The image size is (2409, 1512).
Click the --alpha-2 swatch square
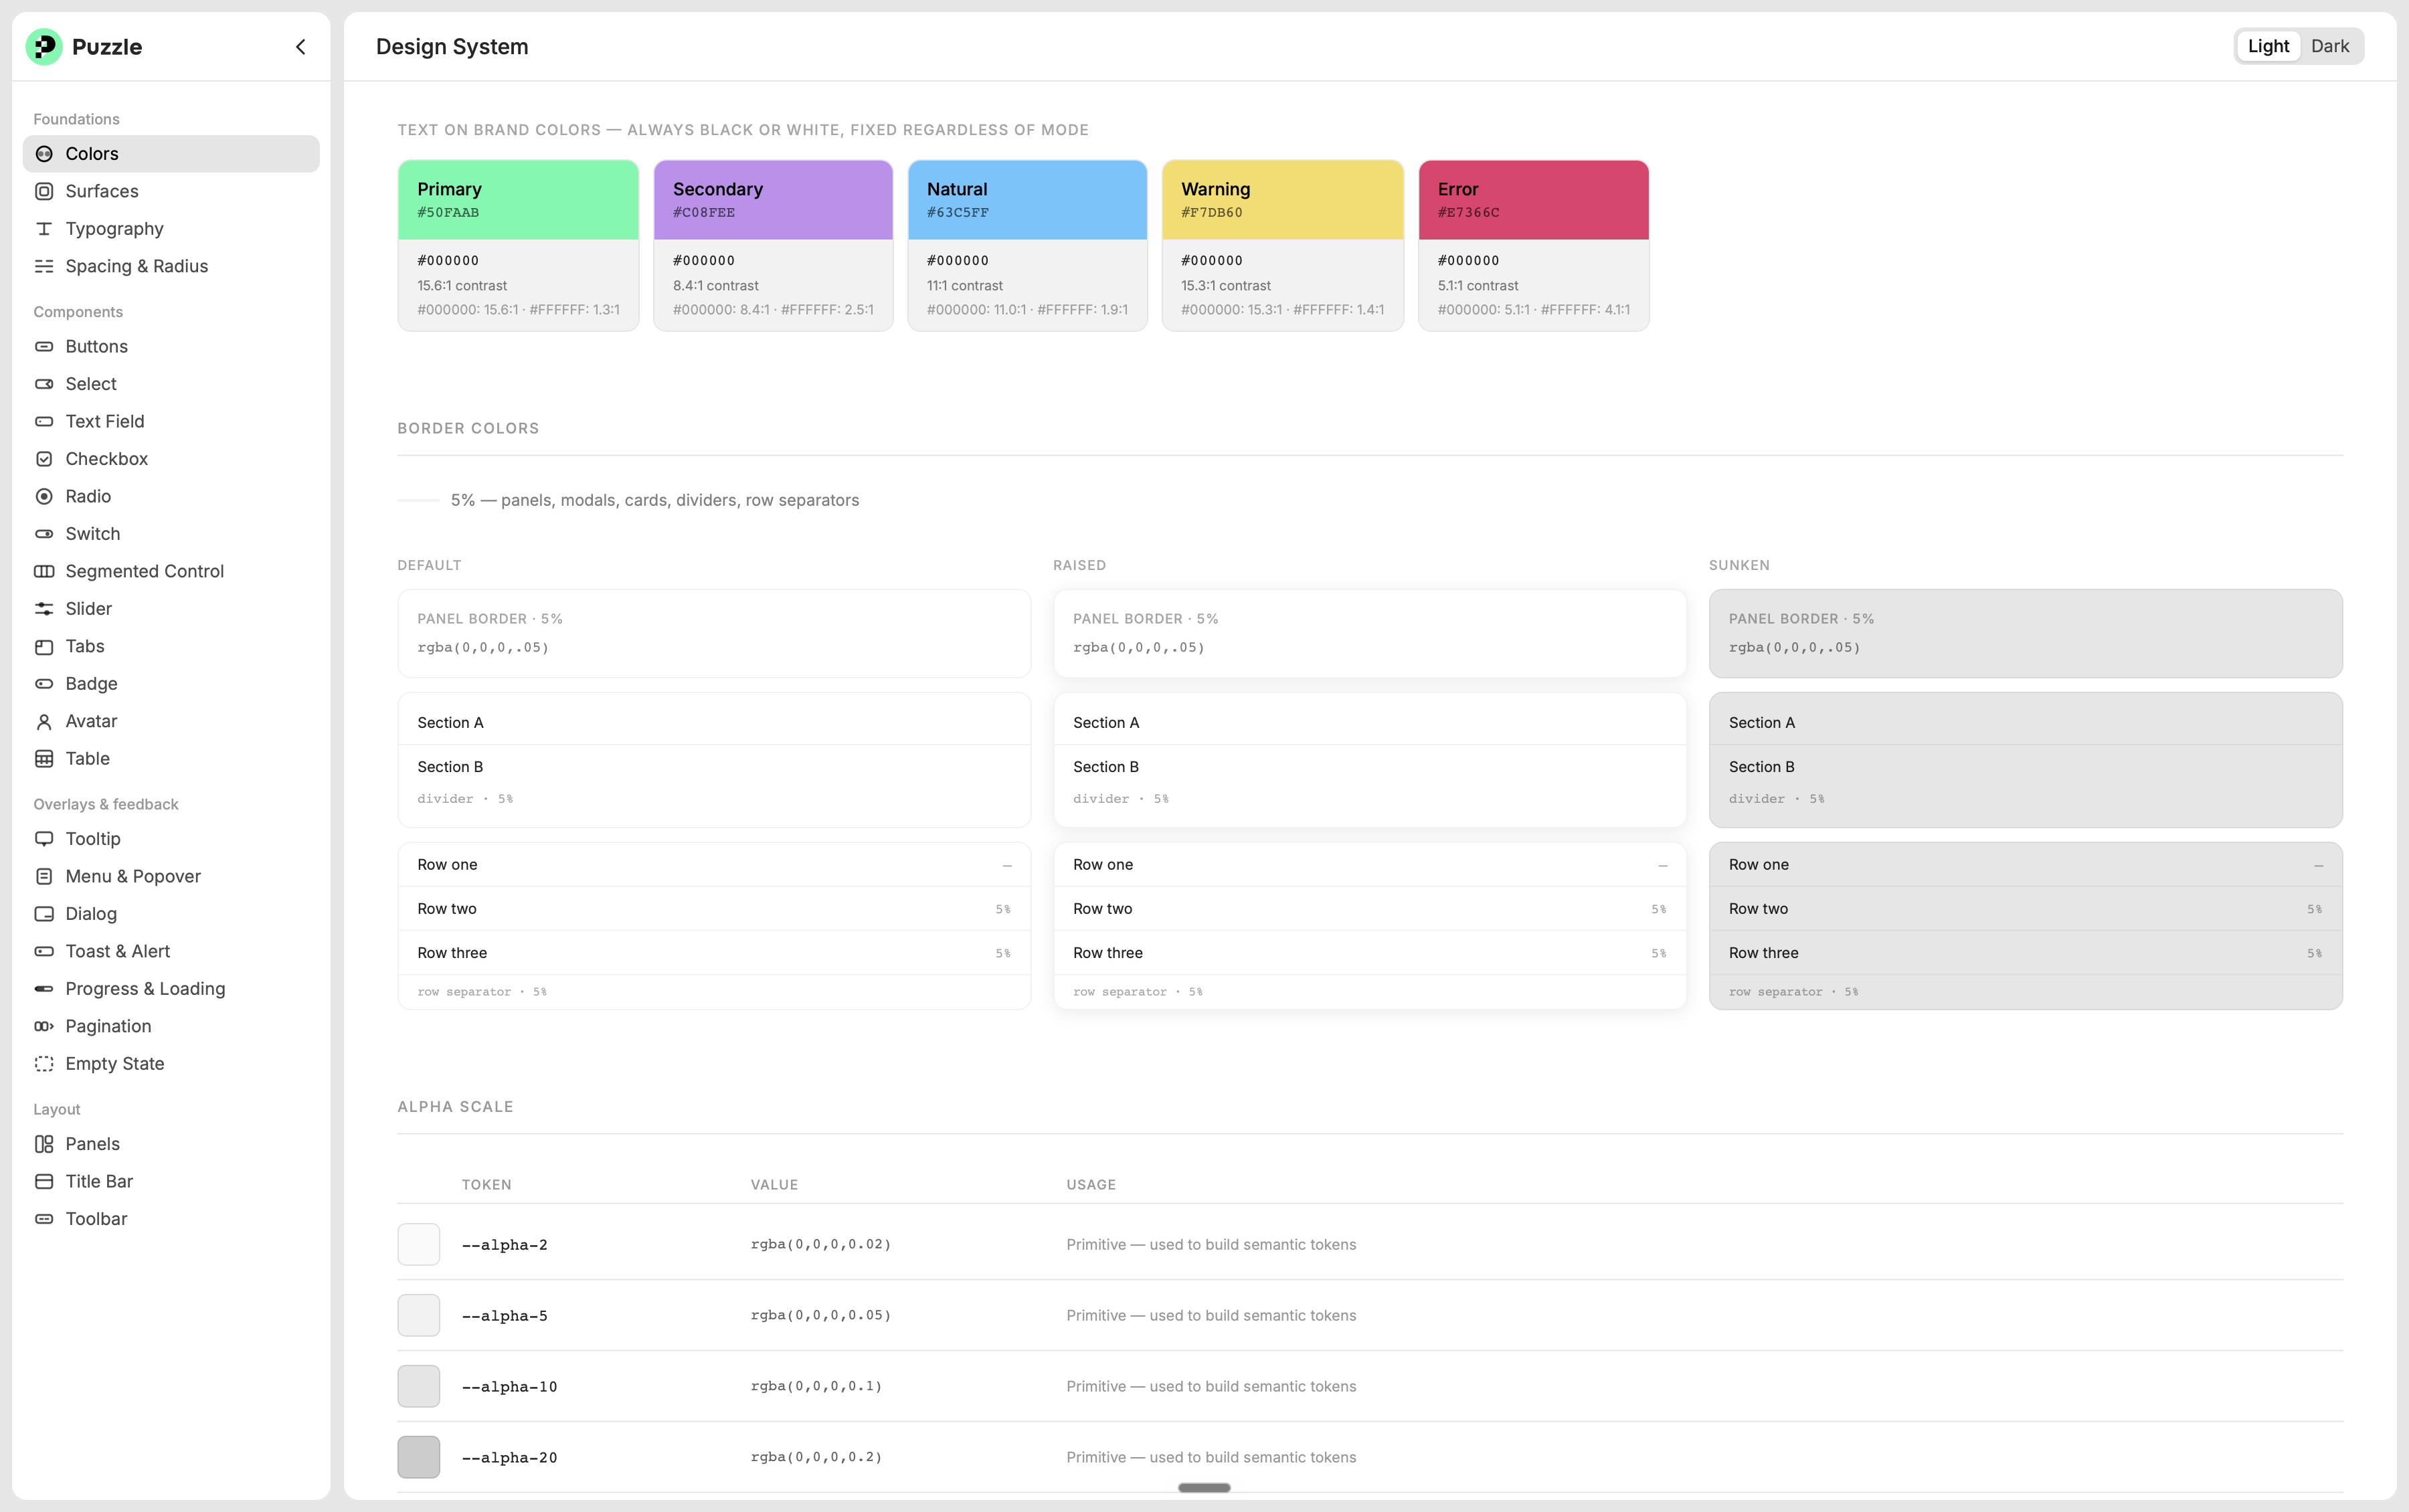pyautogui.click(x=419, y=1245)
